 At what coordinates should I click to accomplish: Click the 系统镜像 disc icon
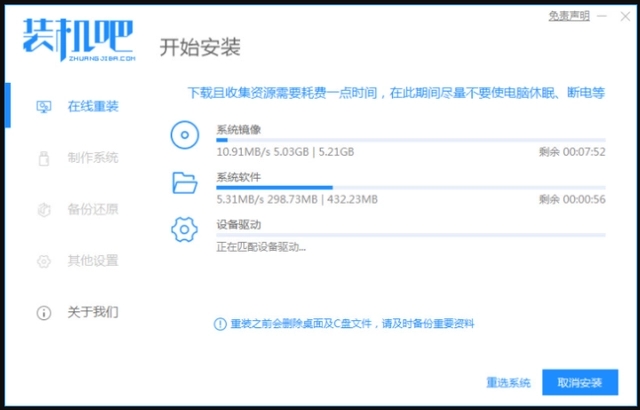pyautogui.click(x=184, y=135)
